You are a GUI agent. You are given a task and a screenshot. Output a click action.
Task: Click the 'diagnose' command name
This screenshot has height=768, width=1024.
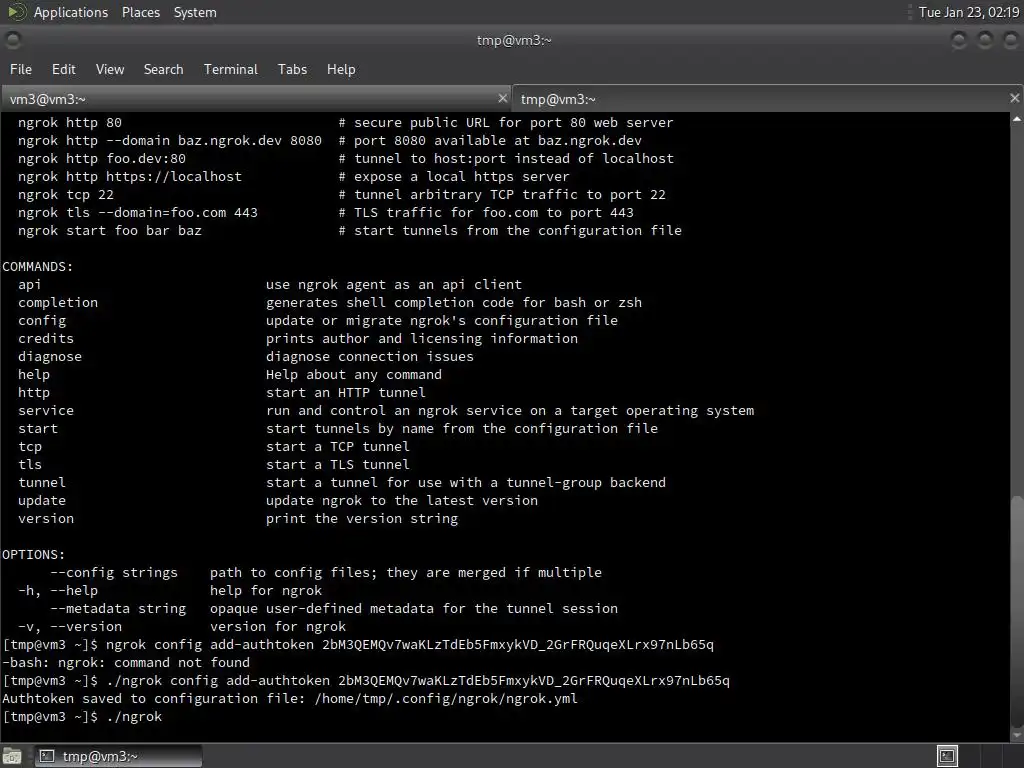tap(50, 357)
